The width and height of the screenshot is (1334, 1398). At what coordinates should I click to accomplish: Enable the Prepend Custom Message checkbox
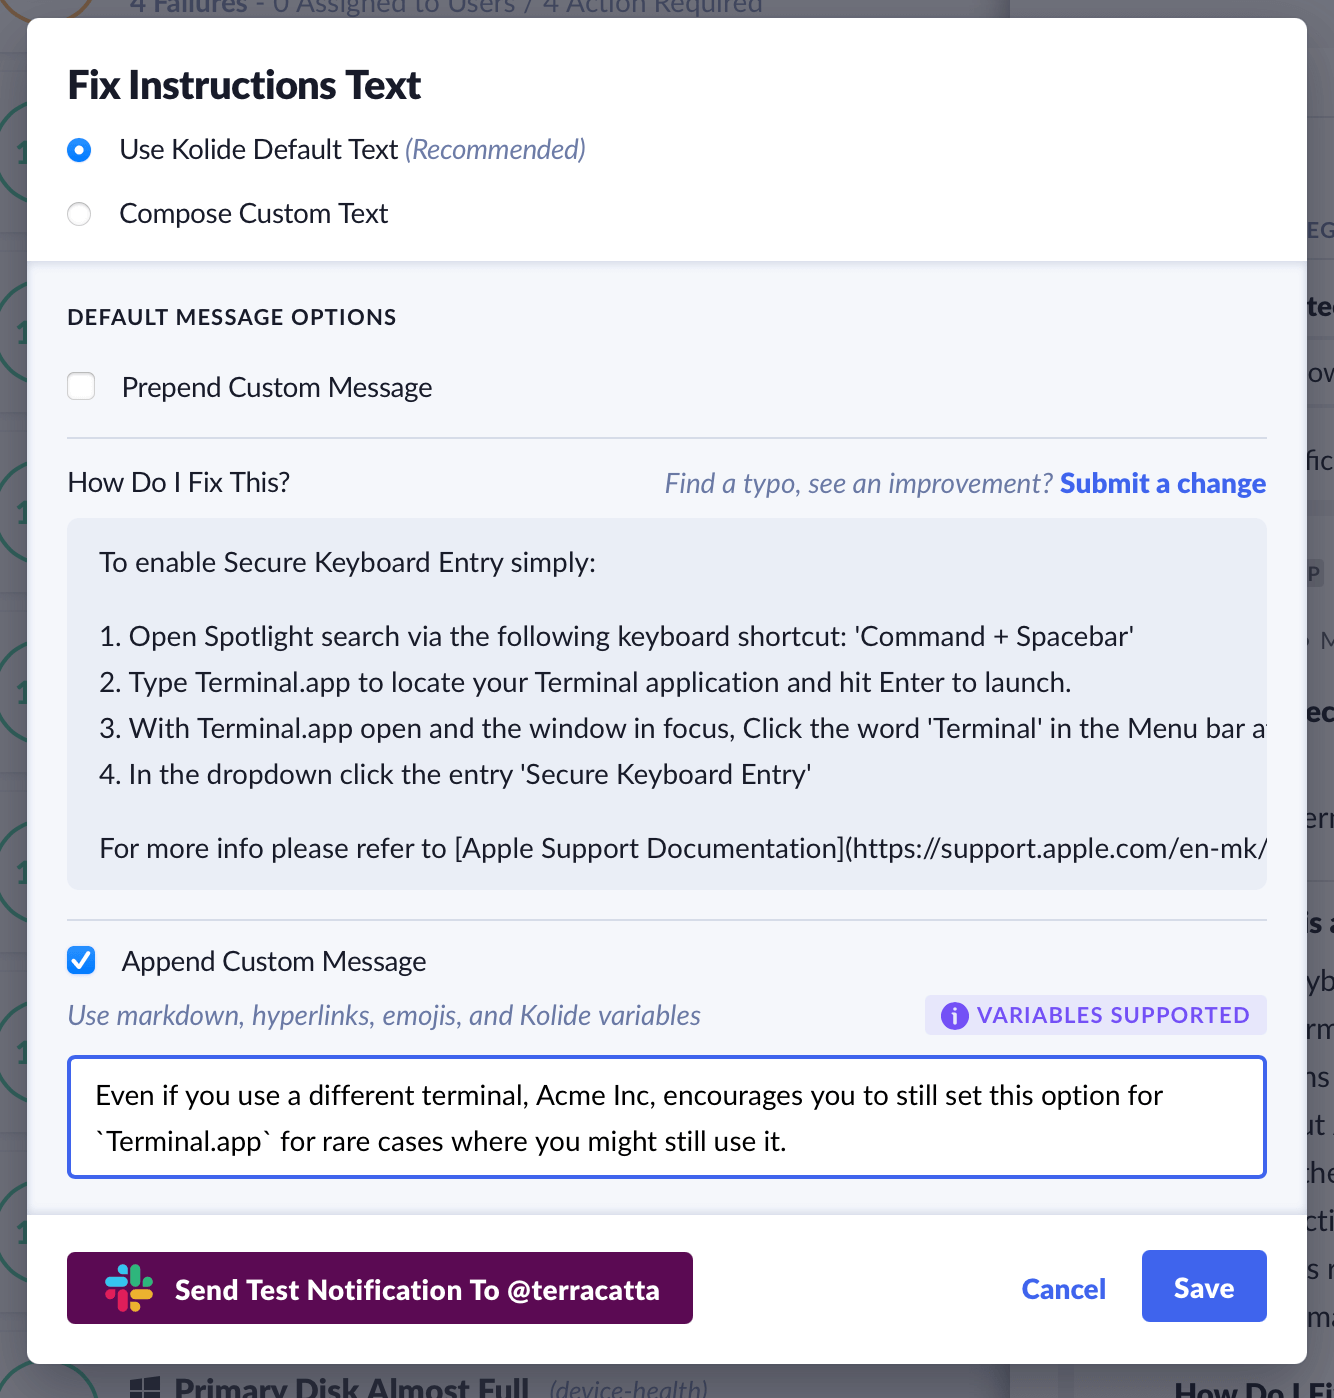click(x=81, y=387)
